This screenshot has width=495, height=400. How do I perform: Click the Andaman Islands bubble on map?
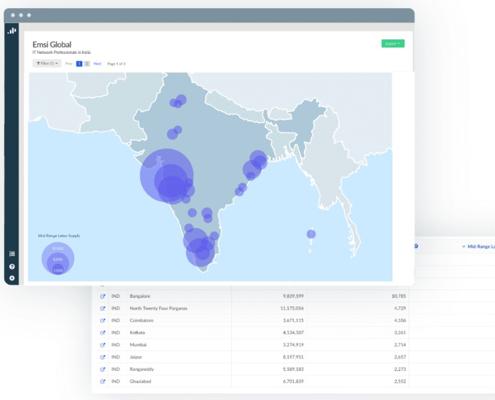311,234
